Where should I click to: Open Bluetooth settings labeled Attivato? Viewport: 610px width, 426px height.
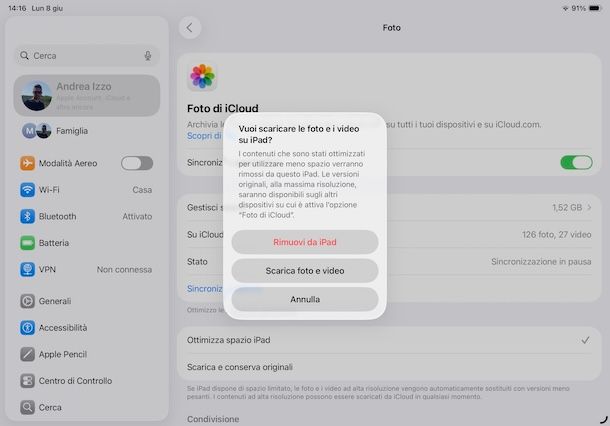tap(87, 216)
